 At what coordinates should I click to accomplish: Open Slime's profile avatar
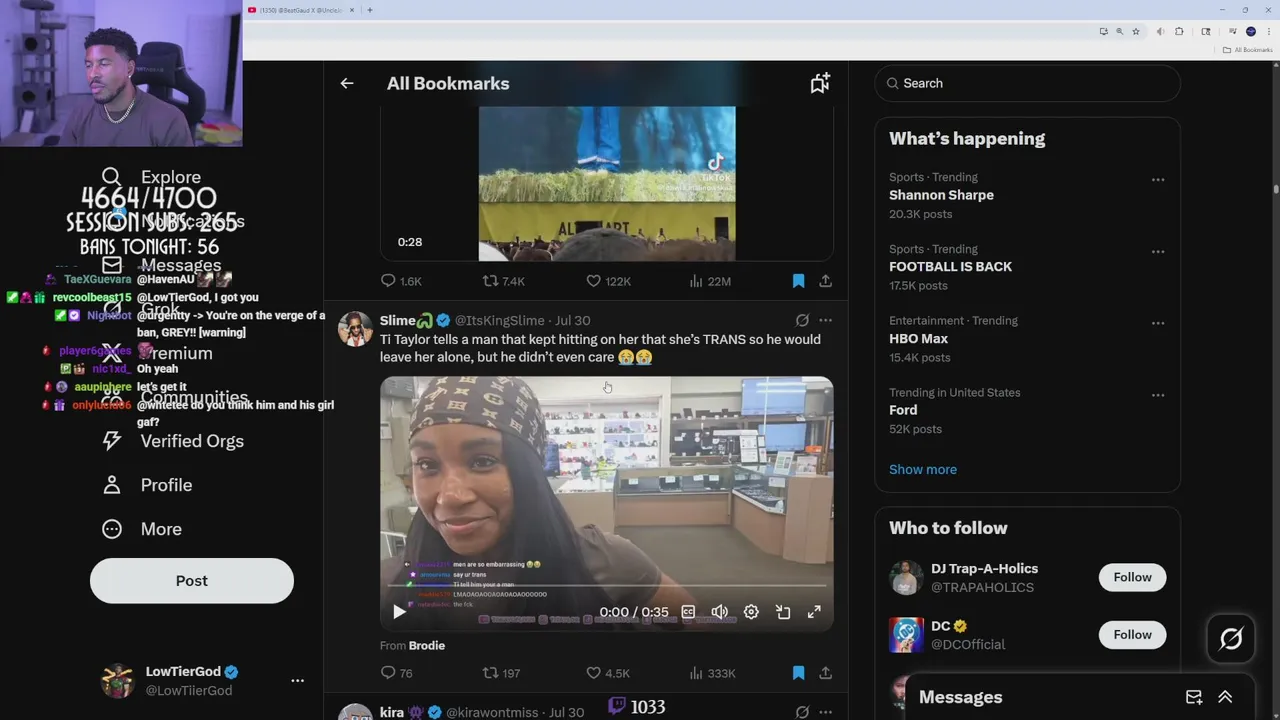coord(355,329)
